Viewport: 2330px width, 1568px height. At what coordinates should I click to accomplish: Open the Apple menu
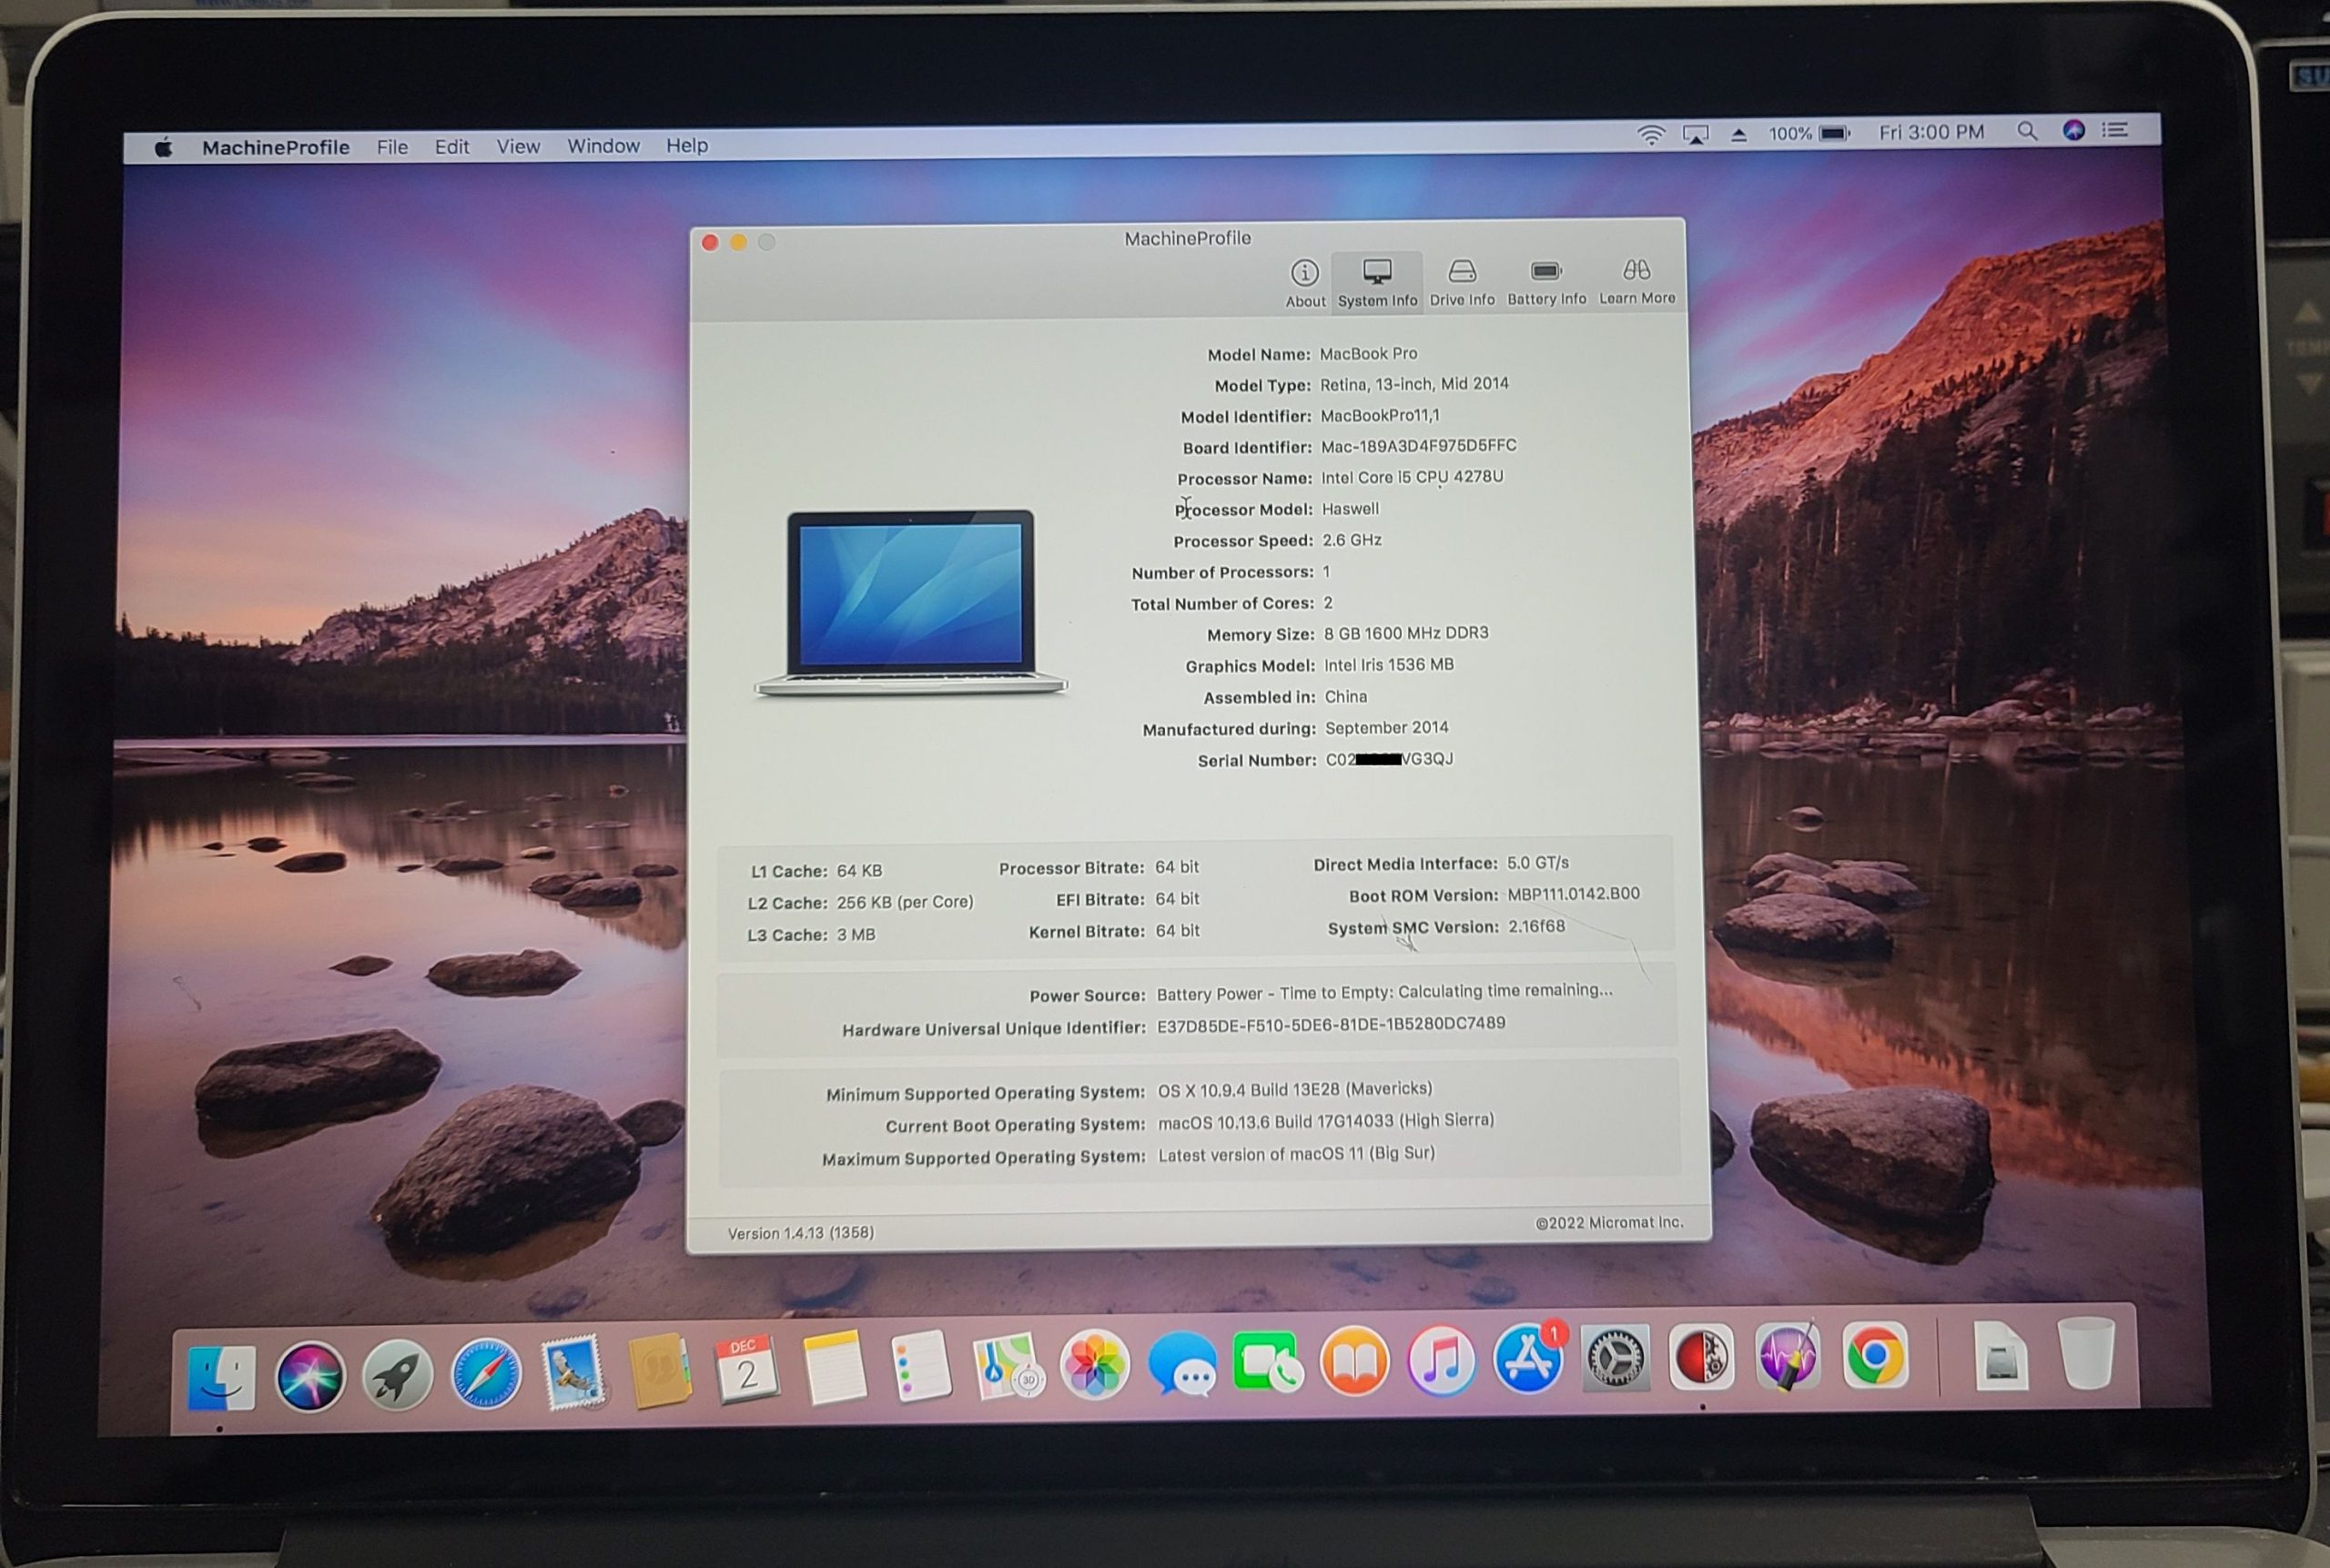point(164,148)
